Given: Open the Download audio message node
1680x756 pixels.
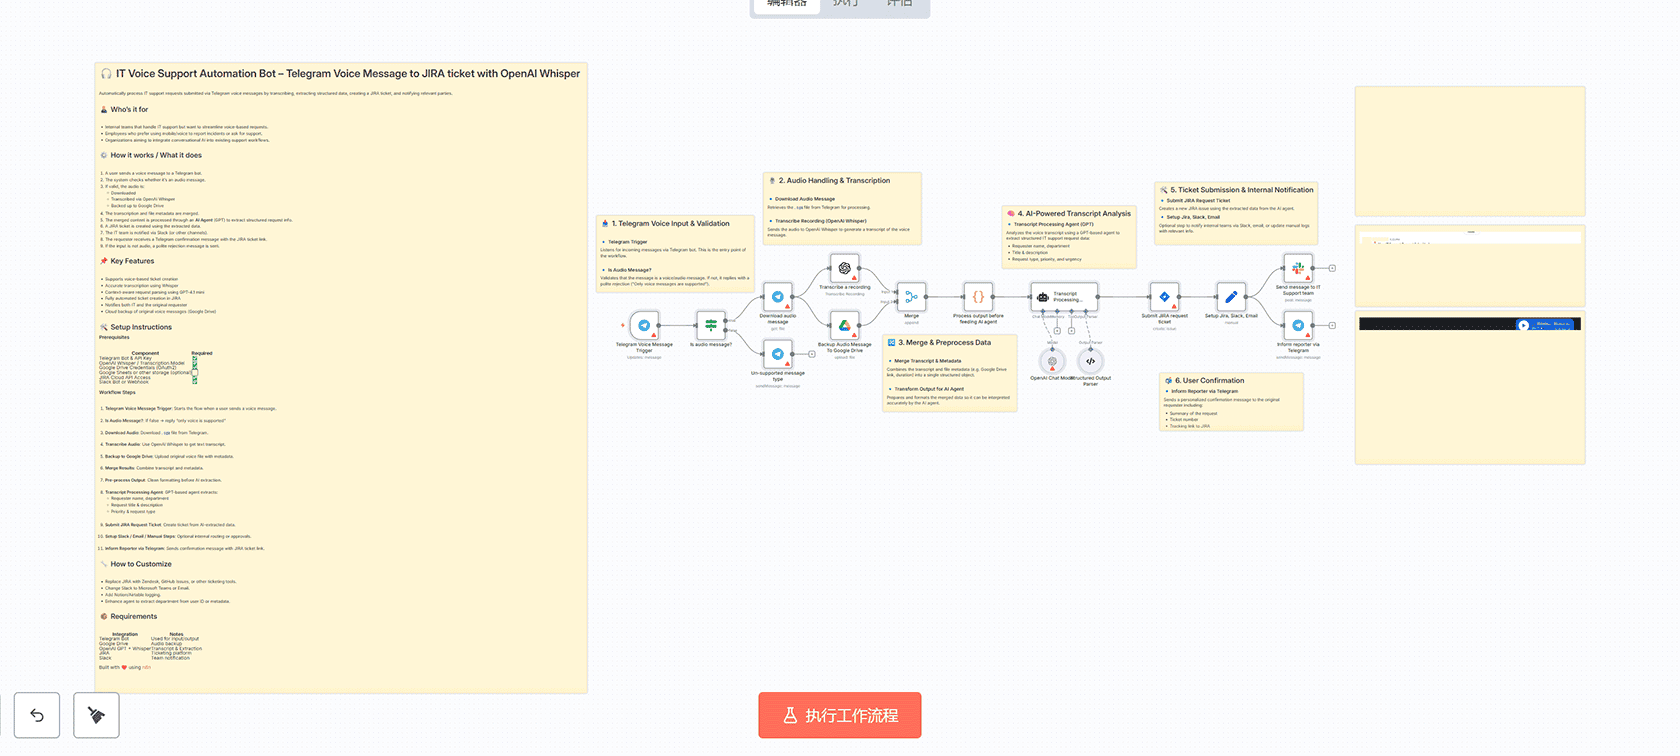Looking at the screenshot, I should [x=778, y=297].
